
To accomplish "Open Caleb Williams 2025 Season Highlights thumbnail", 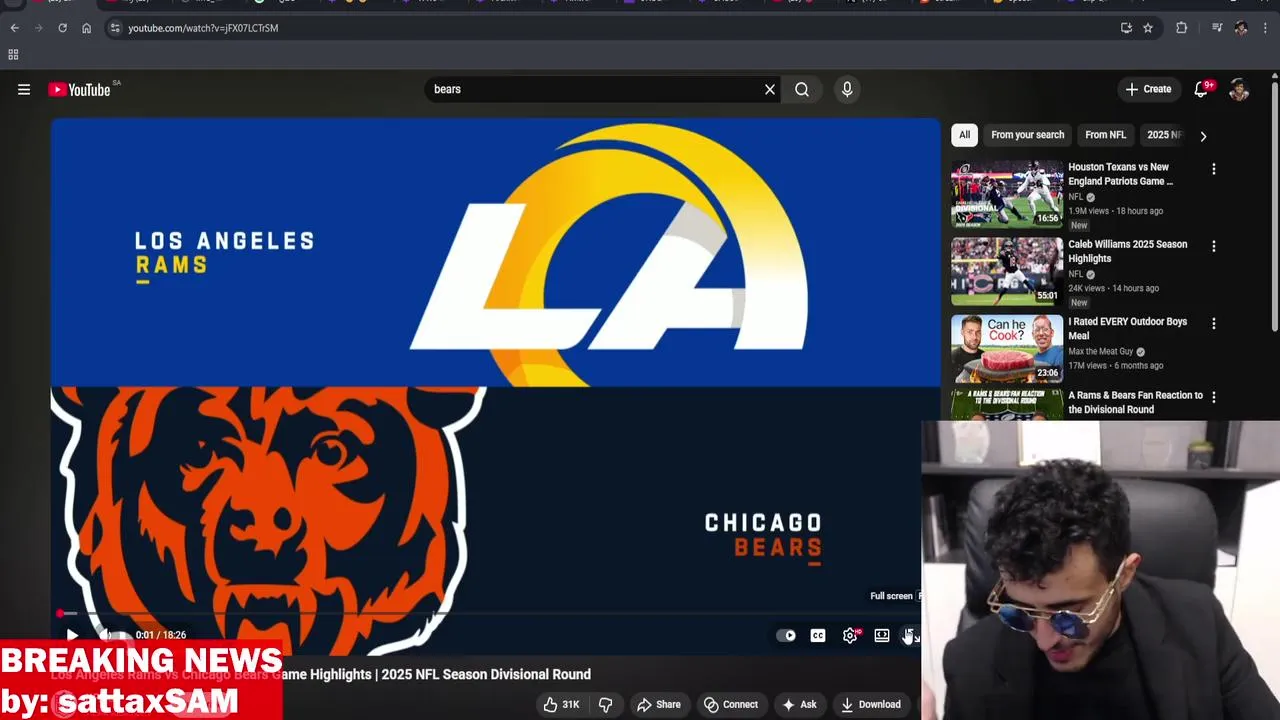I will [1007, 271].
